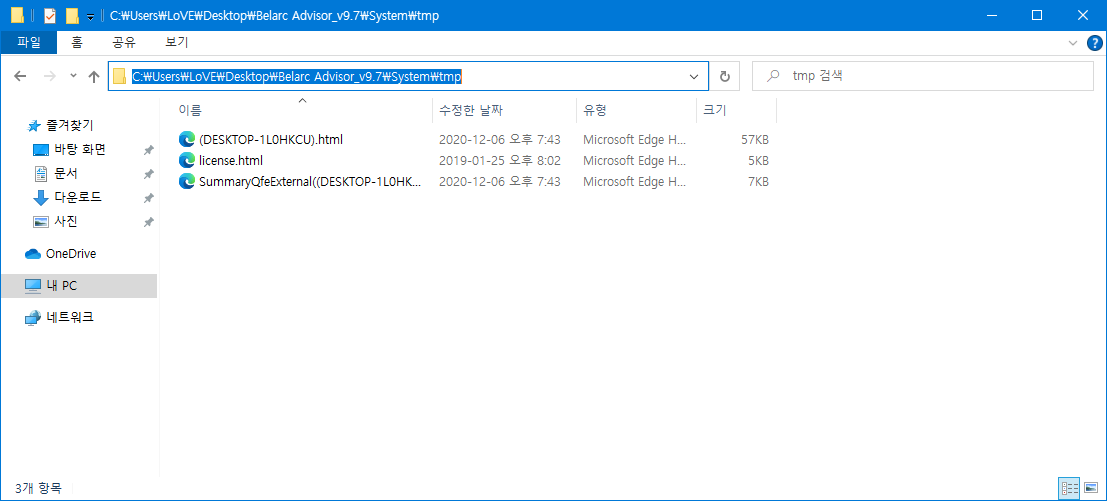1107x501 pixels.
Task: Refresh the folder view
Action: 724,76
